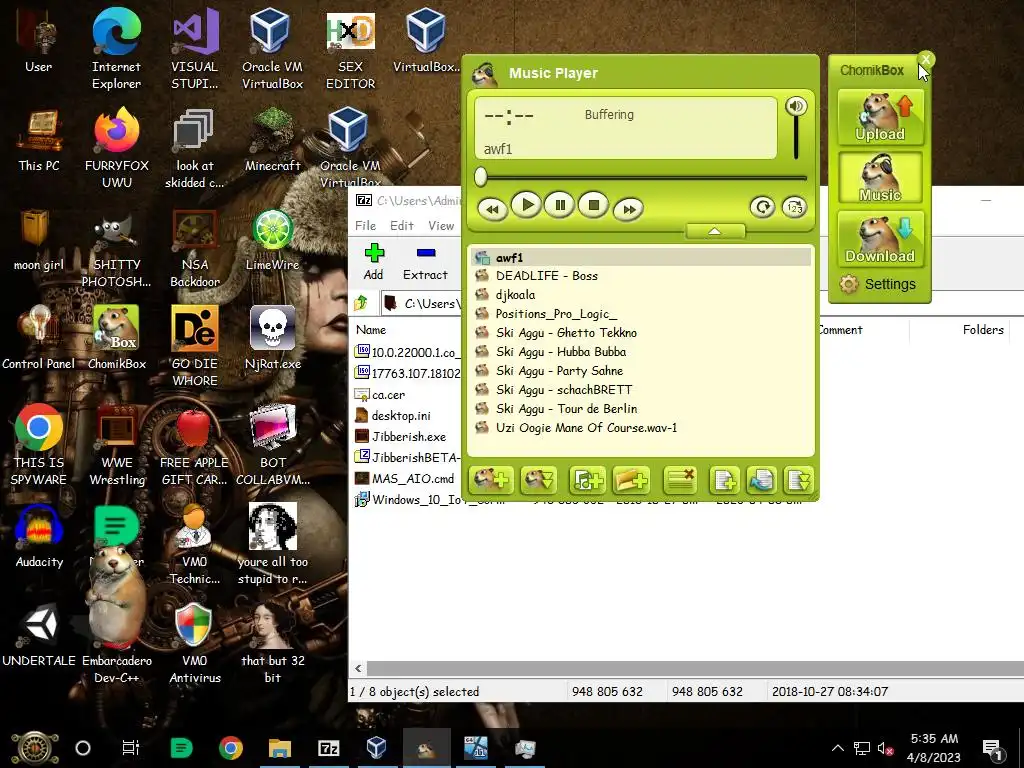This screenshot has height=768, width=1024.
Task: Open Task View on taskbar
Action: 131,748
